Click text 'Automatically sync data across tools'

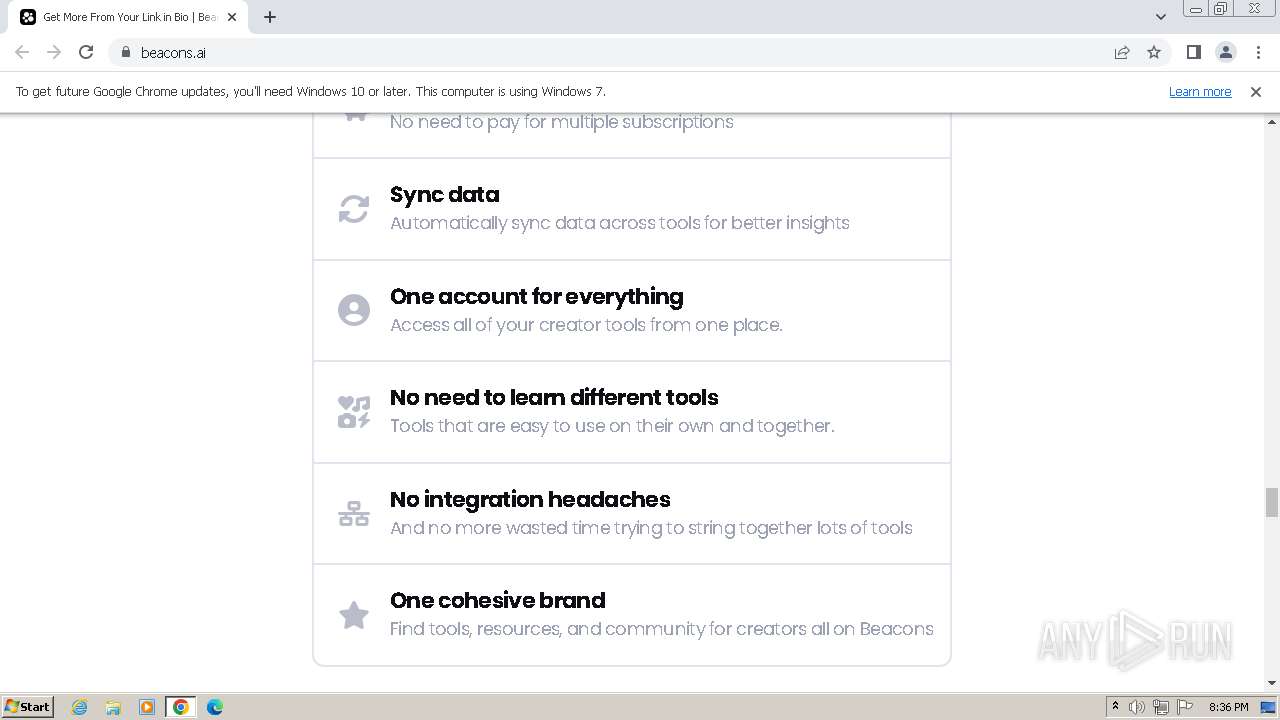tap(545, 223)
